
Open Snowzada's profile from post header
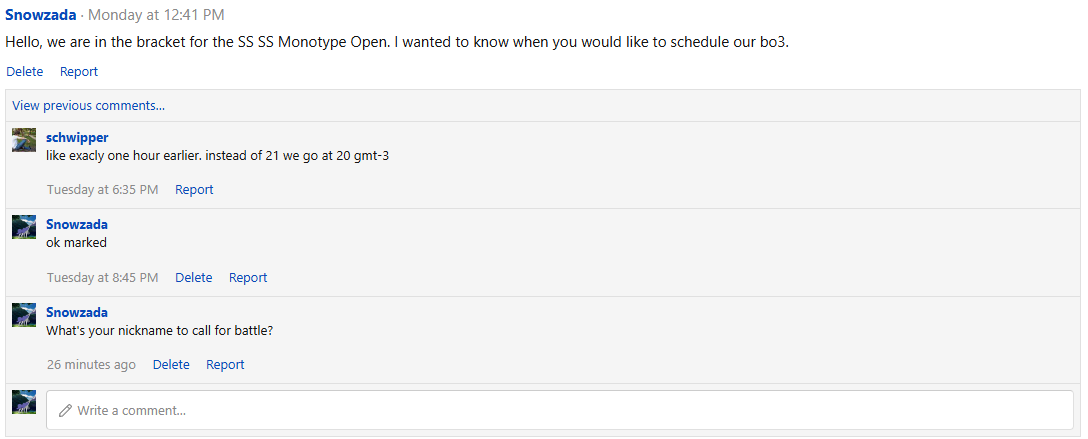coord(41,15)
